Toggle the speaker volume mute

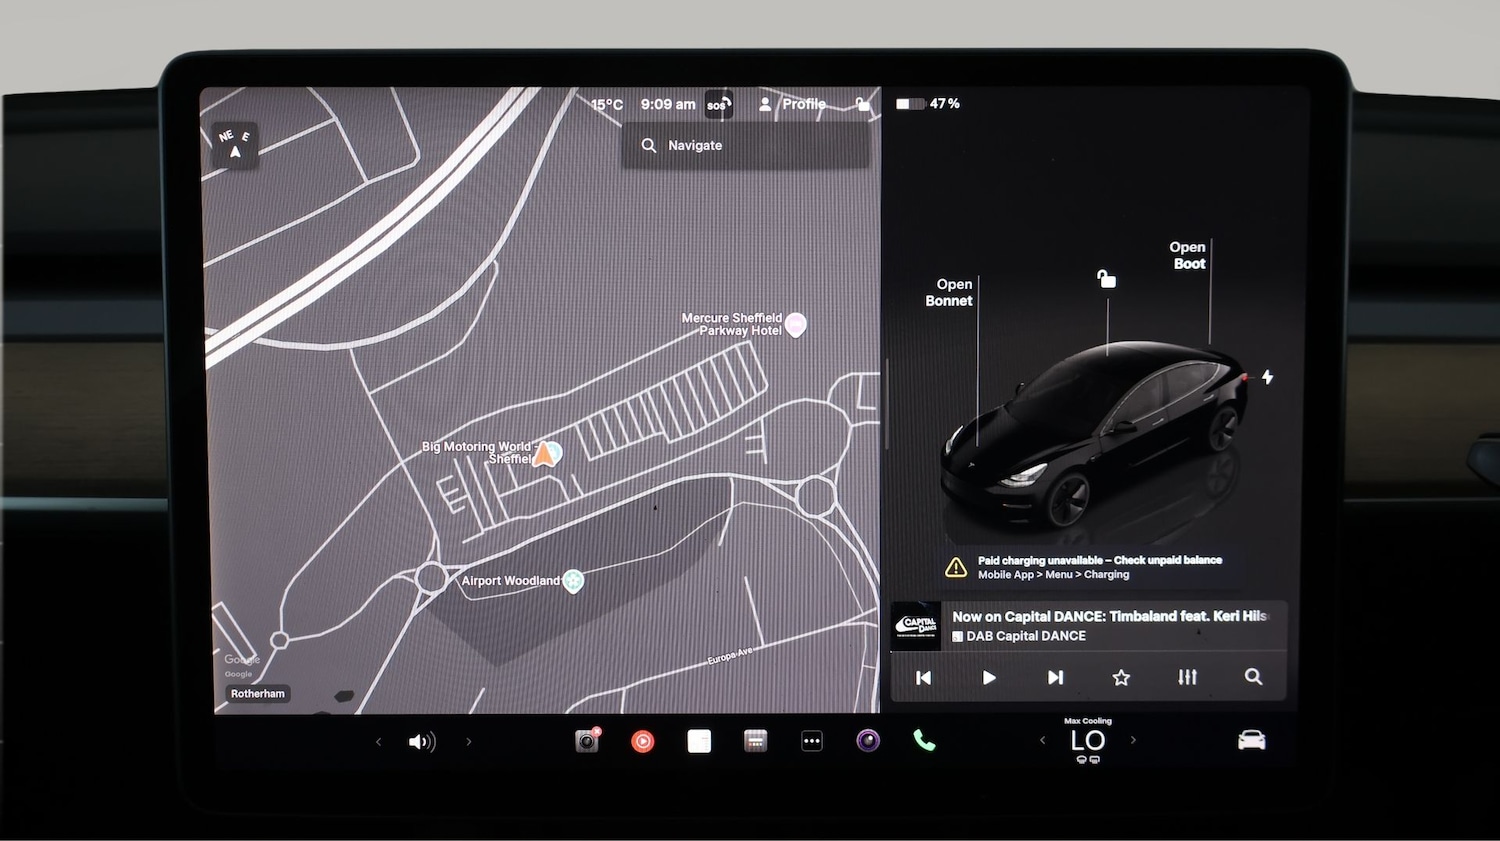click(x=424, y=741)
